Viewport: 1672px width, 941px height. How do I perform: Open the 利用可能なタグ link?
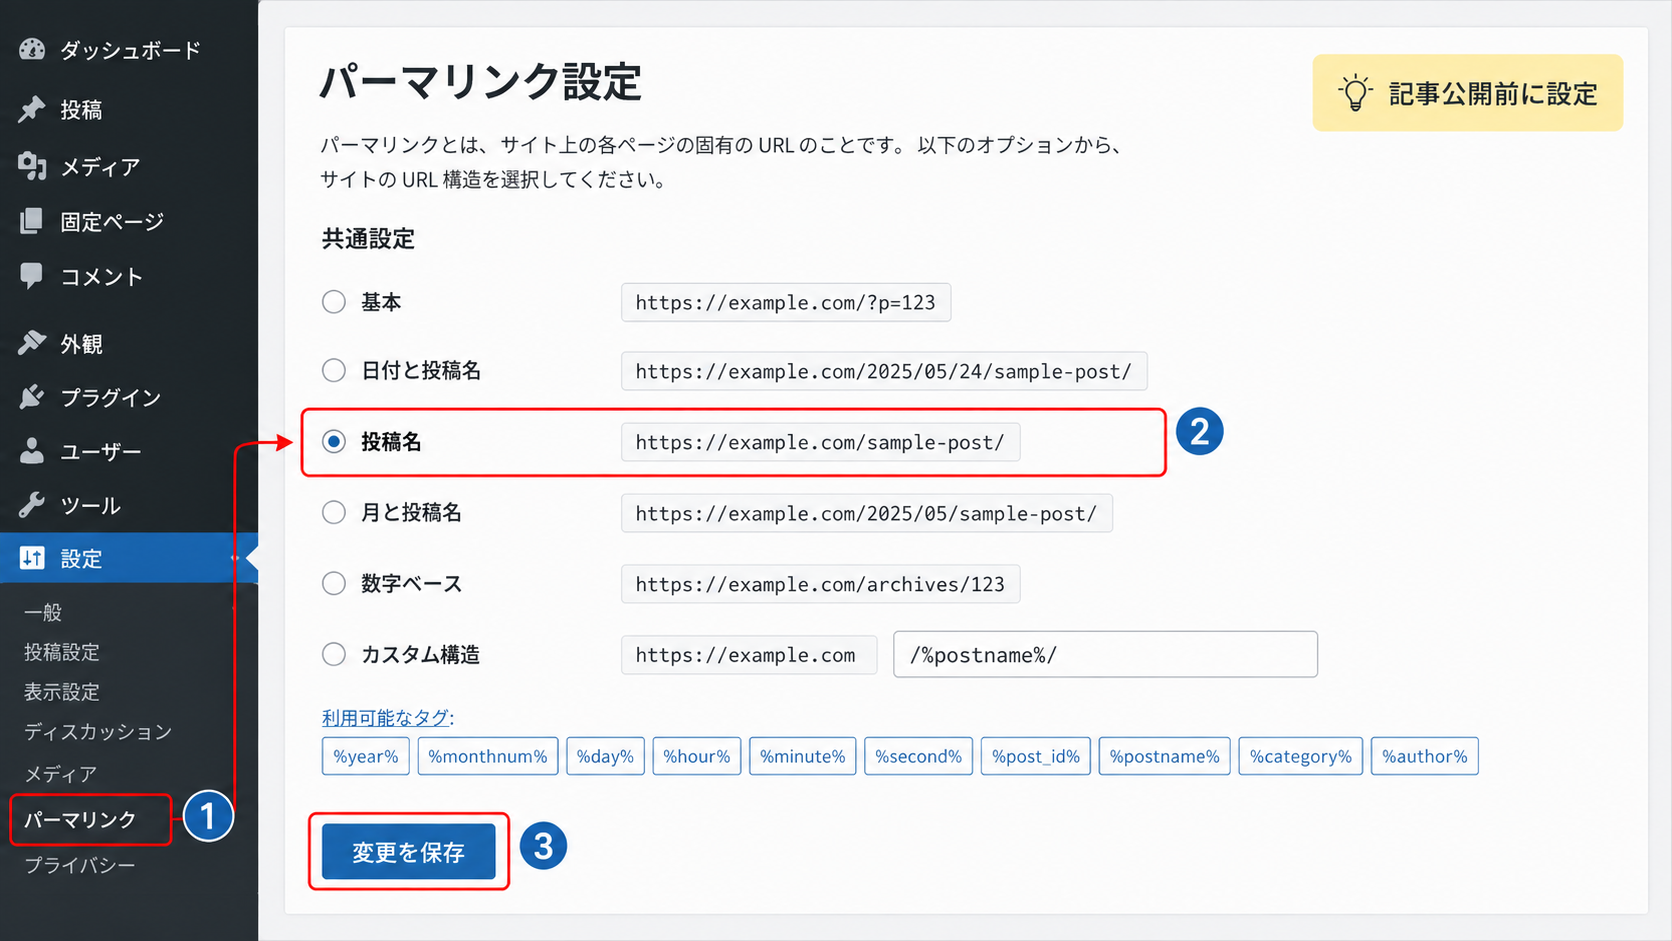click(x=386, y=717)
